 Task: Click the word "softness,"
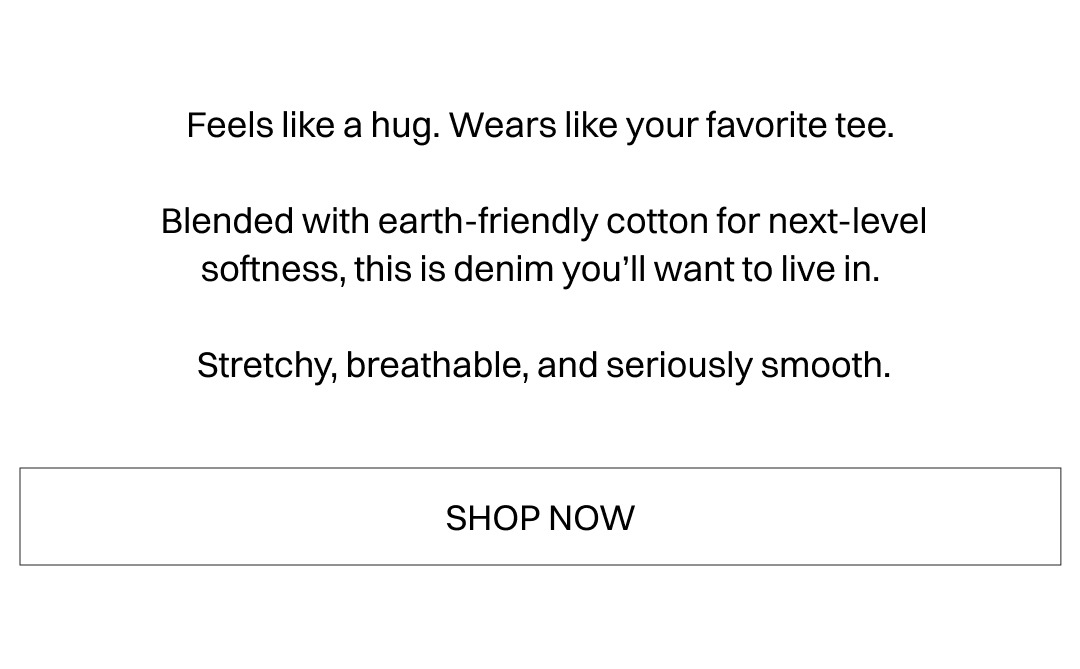pos(273,269)
